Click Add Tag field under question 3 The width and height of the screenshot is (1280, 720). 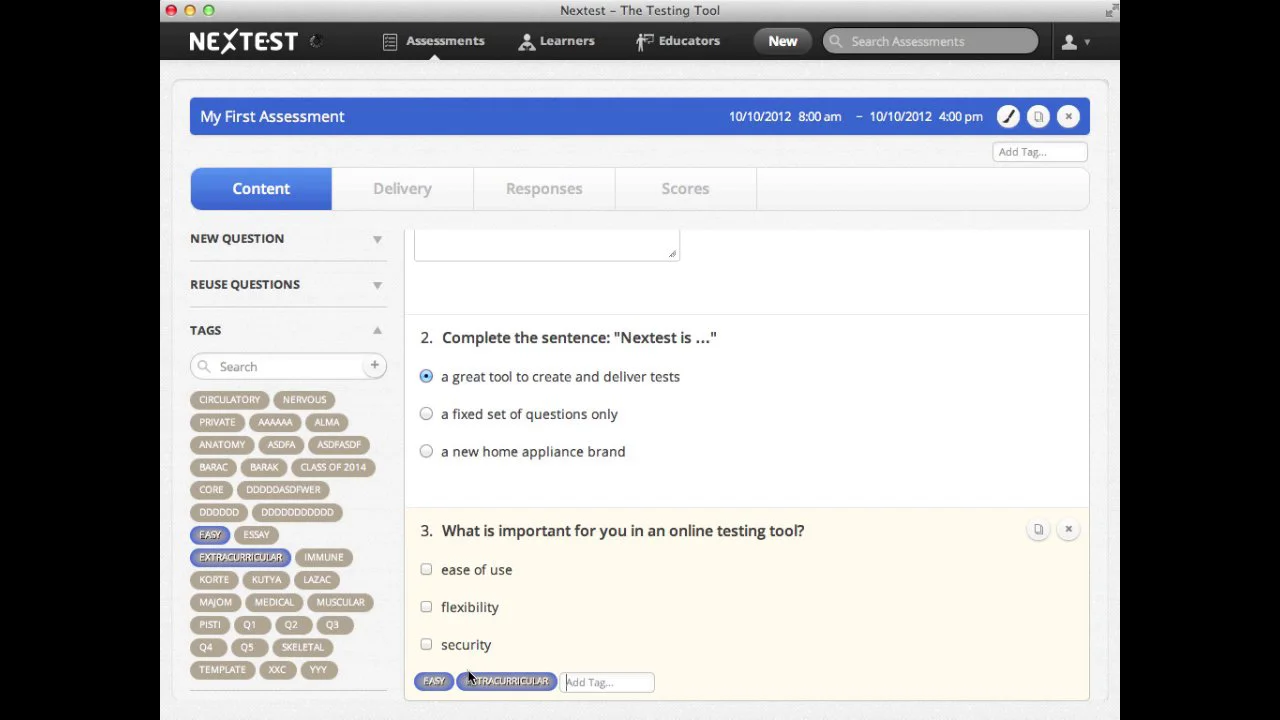point(607,682)
